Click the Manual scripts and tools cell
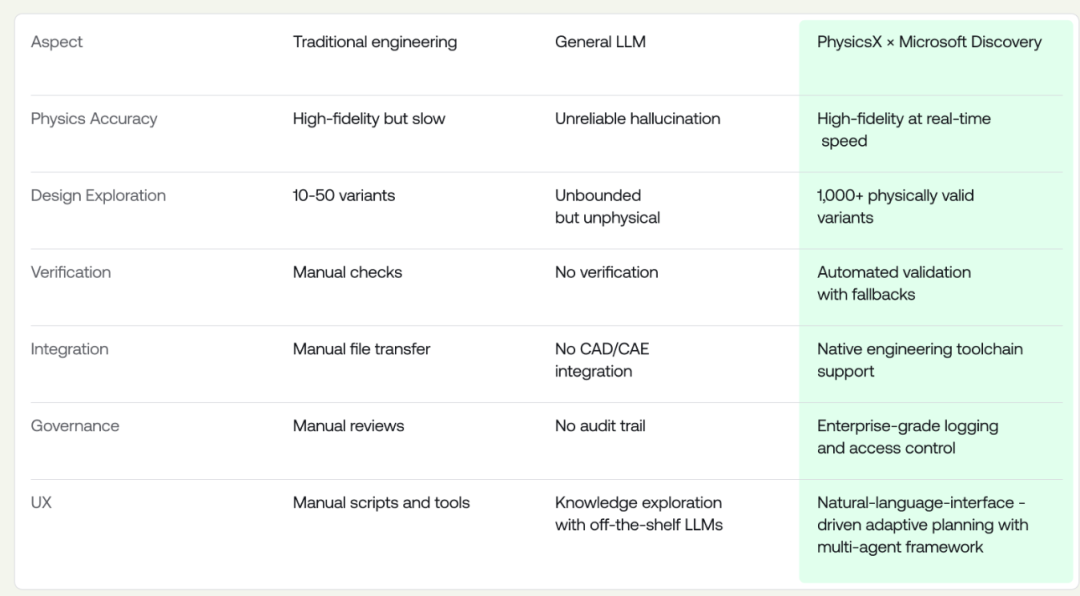 tap(381, 502)
